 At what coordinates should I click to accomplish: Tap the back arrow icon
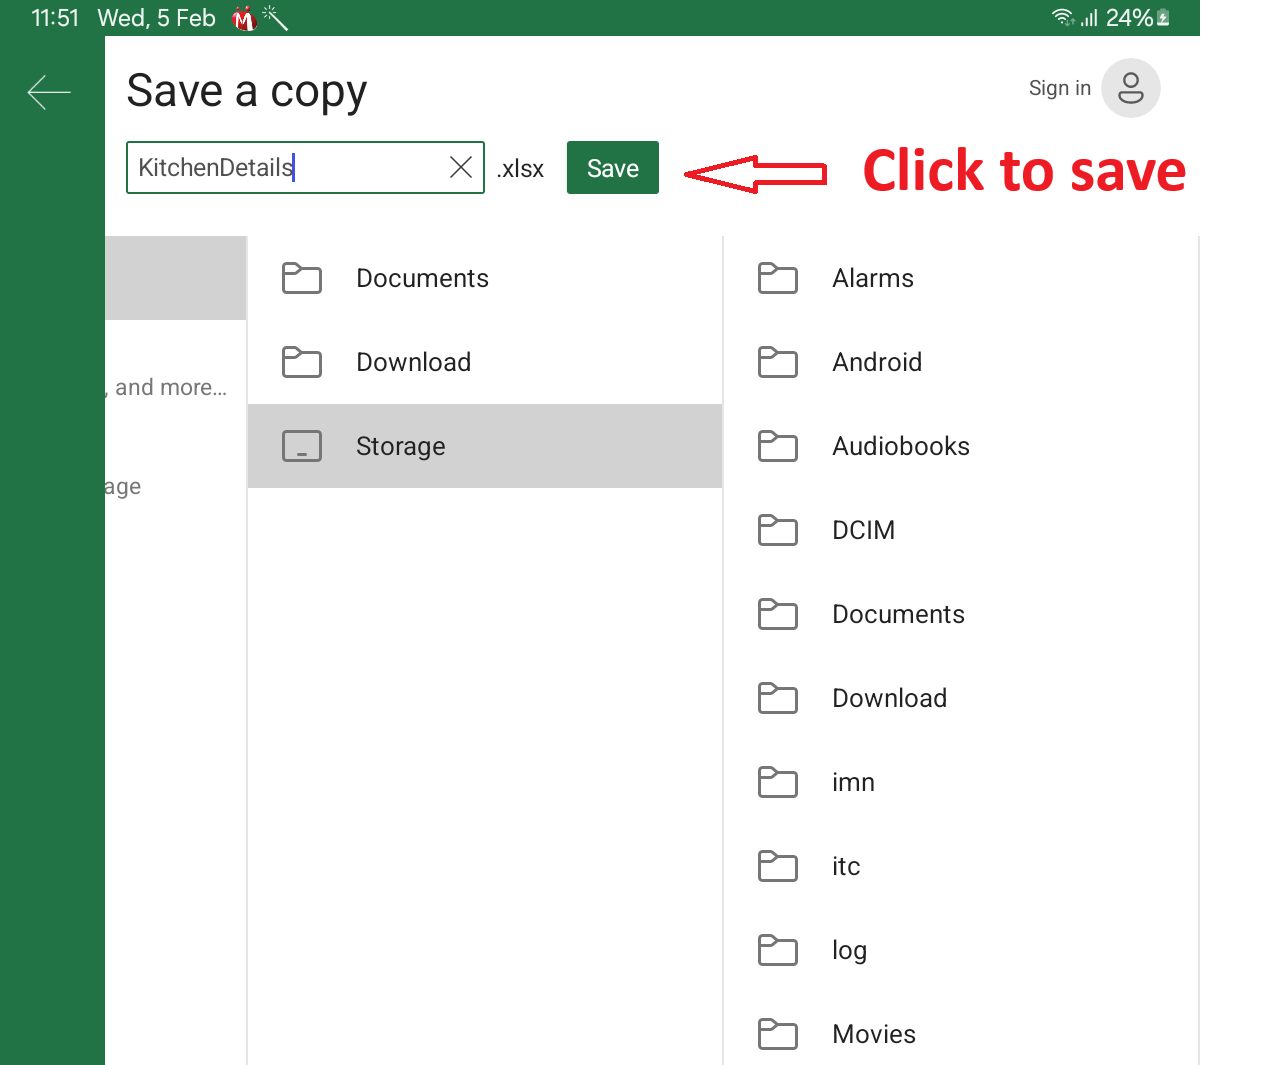click(x=49, y=92)
